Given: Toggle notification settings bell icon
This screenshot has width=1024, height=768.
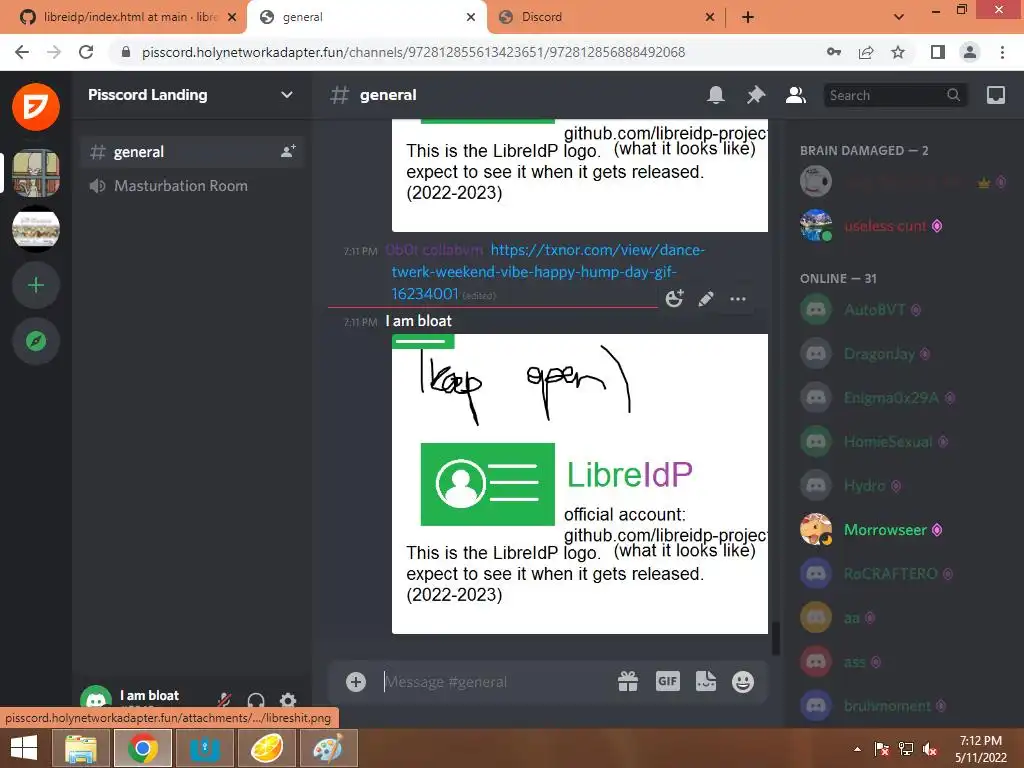Looking at the screenshot, I should pos(716,95).
